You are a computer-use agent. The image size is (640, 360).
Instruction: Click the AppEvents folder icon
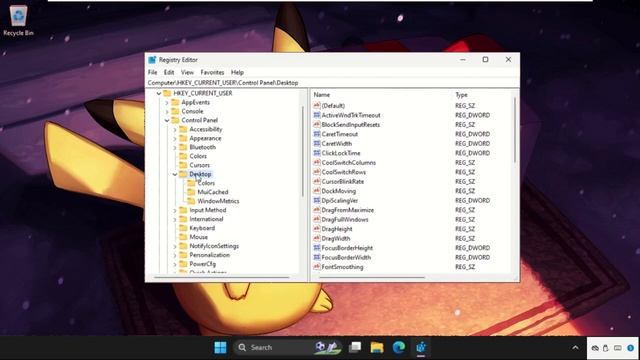(175, 102)
